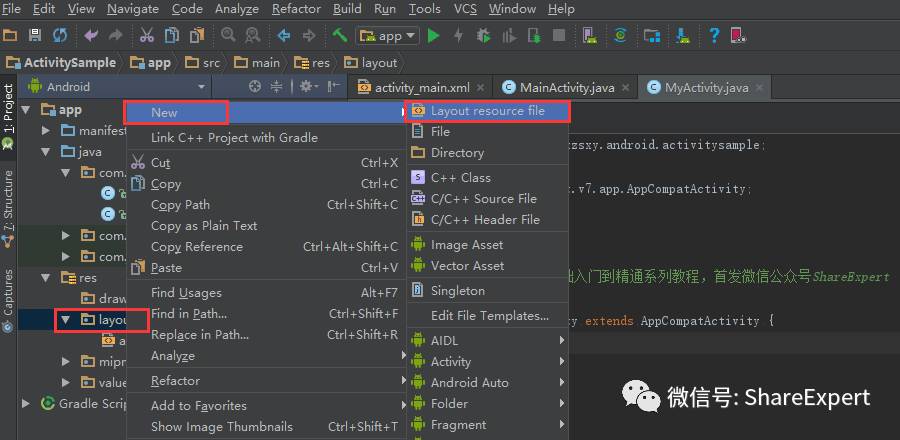Select C++ Class in New submenu
Image resolution: width=900 pixels, height=440 pixels.
tap(487, 178)
